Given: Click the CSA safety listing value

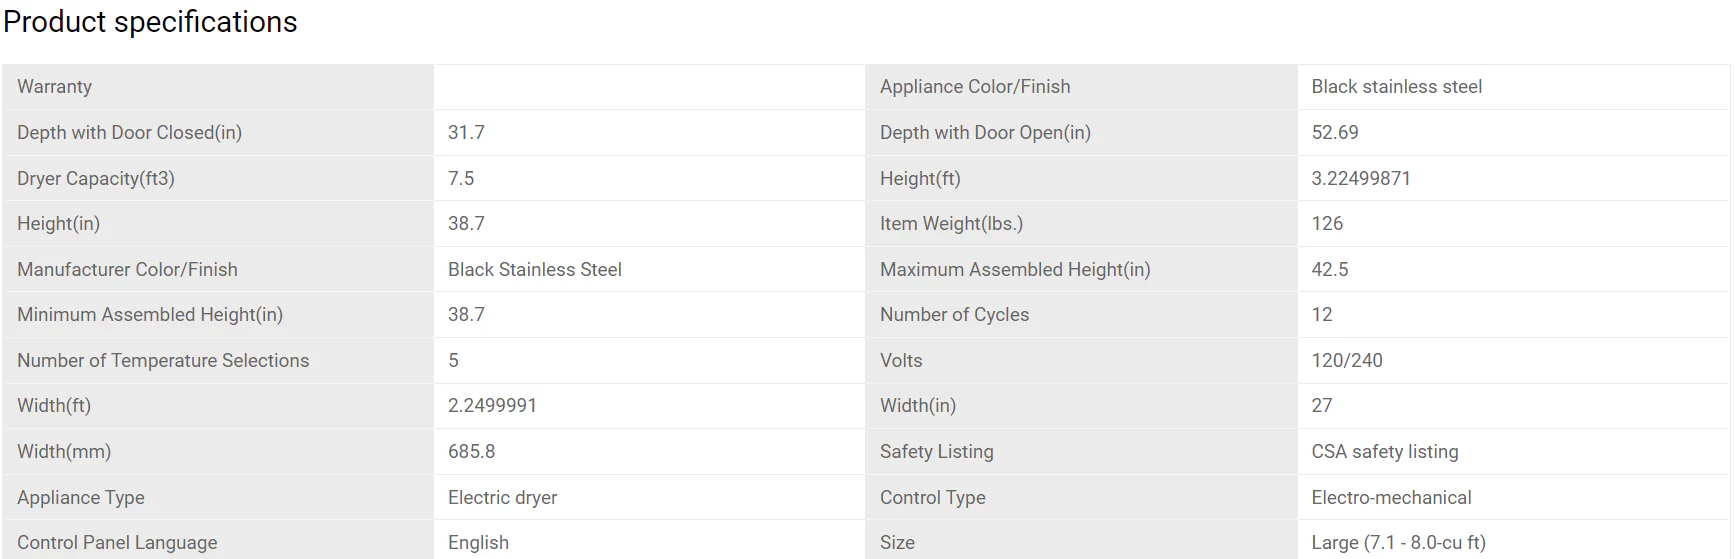Looking at the screenshot, I should pyautogui.click(x=1385, y=452).
